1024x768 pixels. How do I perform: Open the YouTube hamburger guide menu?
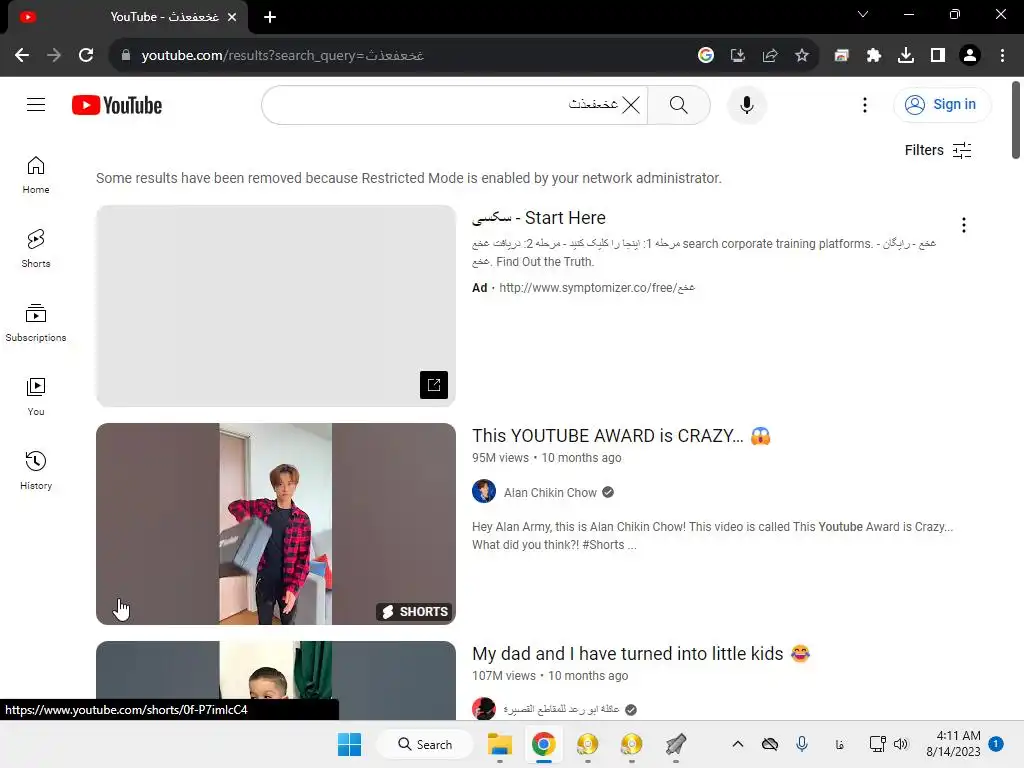pyautogui.click(x=36, y=104)
